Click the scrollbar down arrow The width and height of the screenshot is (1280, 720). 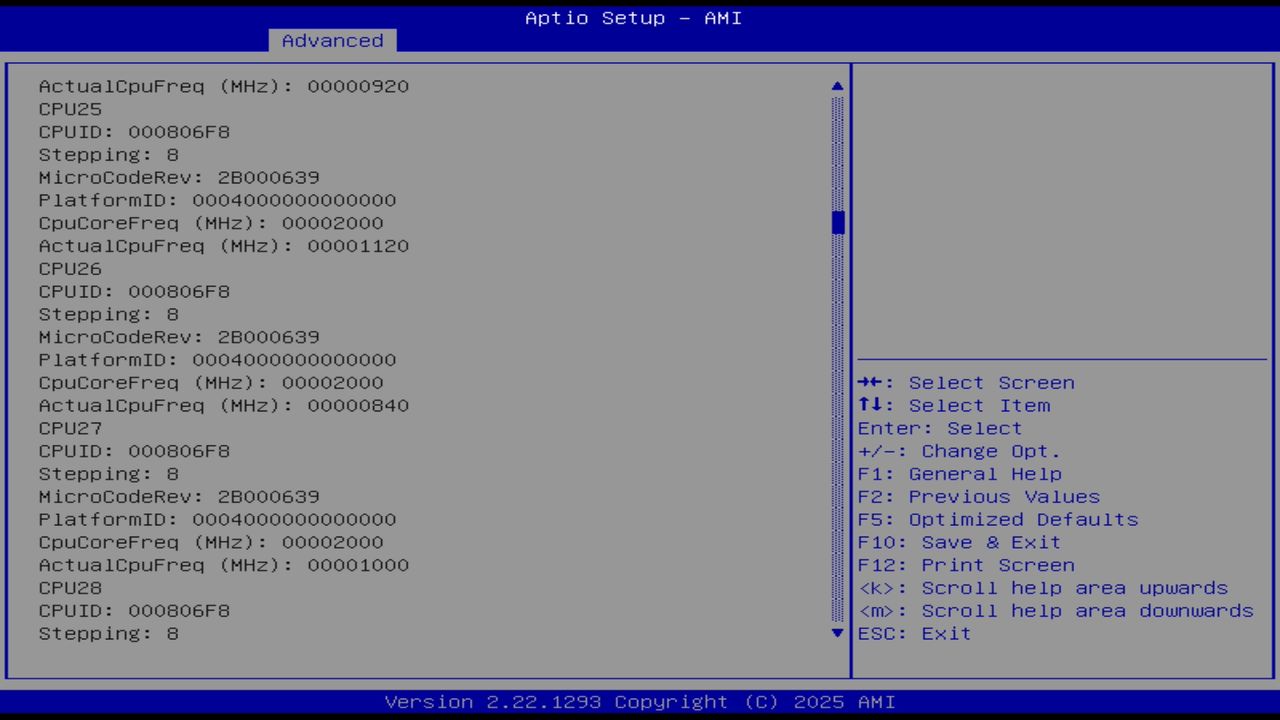coord(837,633)
